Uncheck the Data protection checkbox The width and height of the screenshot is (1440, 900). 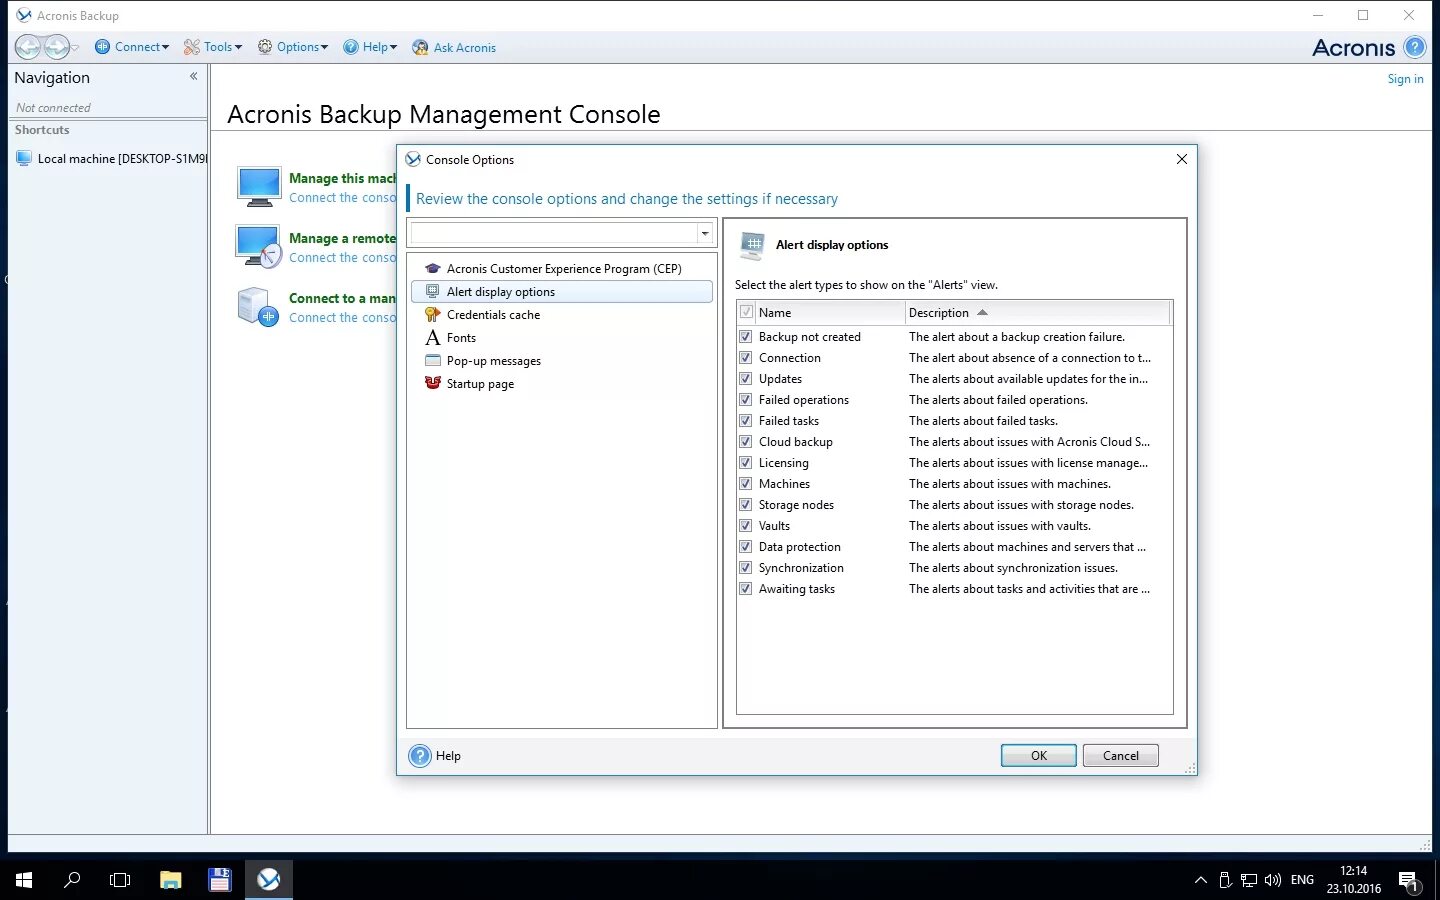pos(746,546)
